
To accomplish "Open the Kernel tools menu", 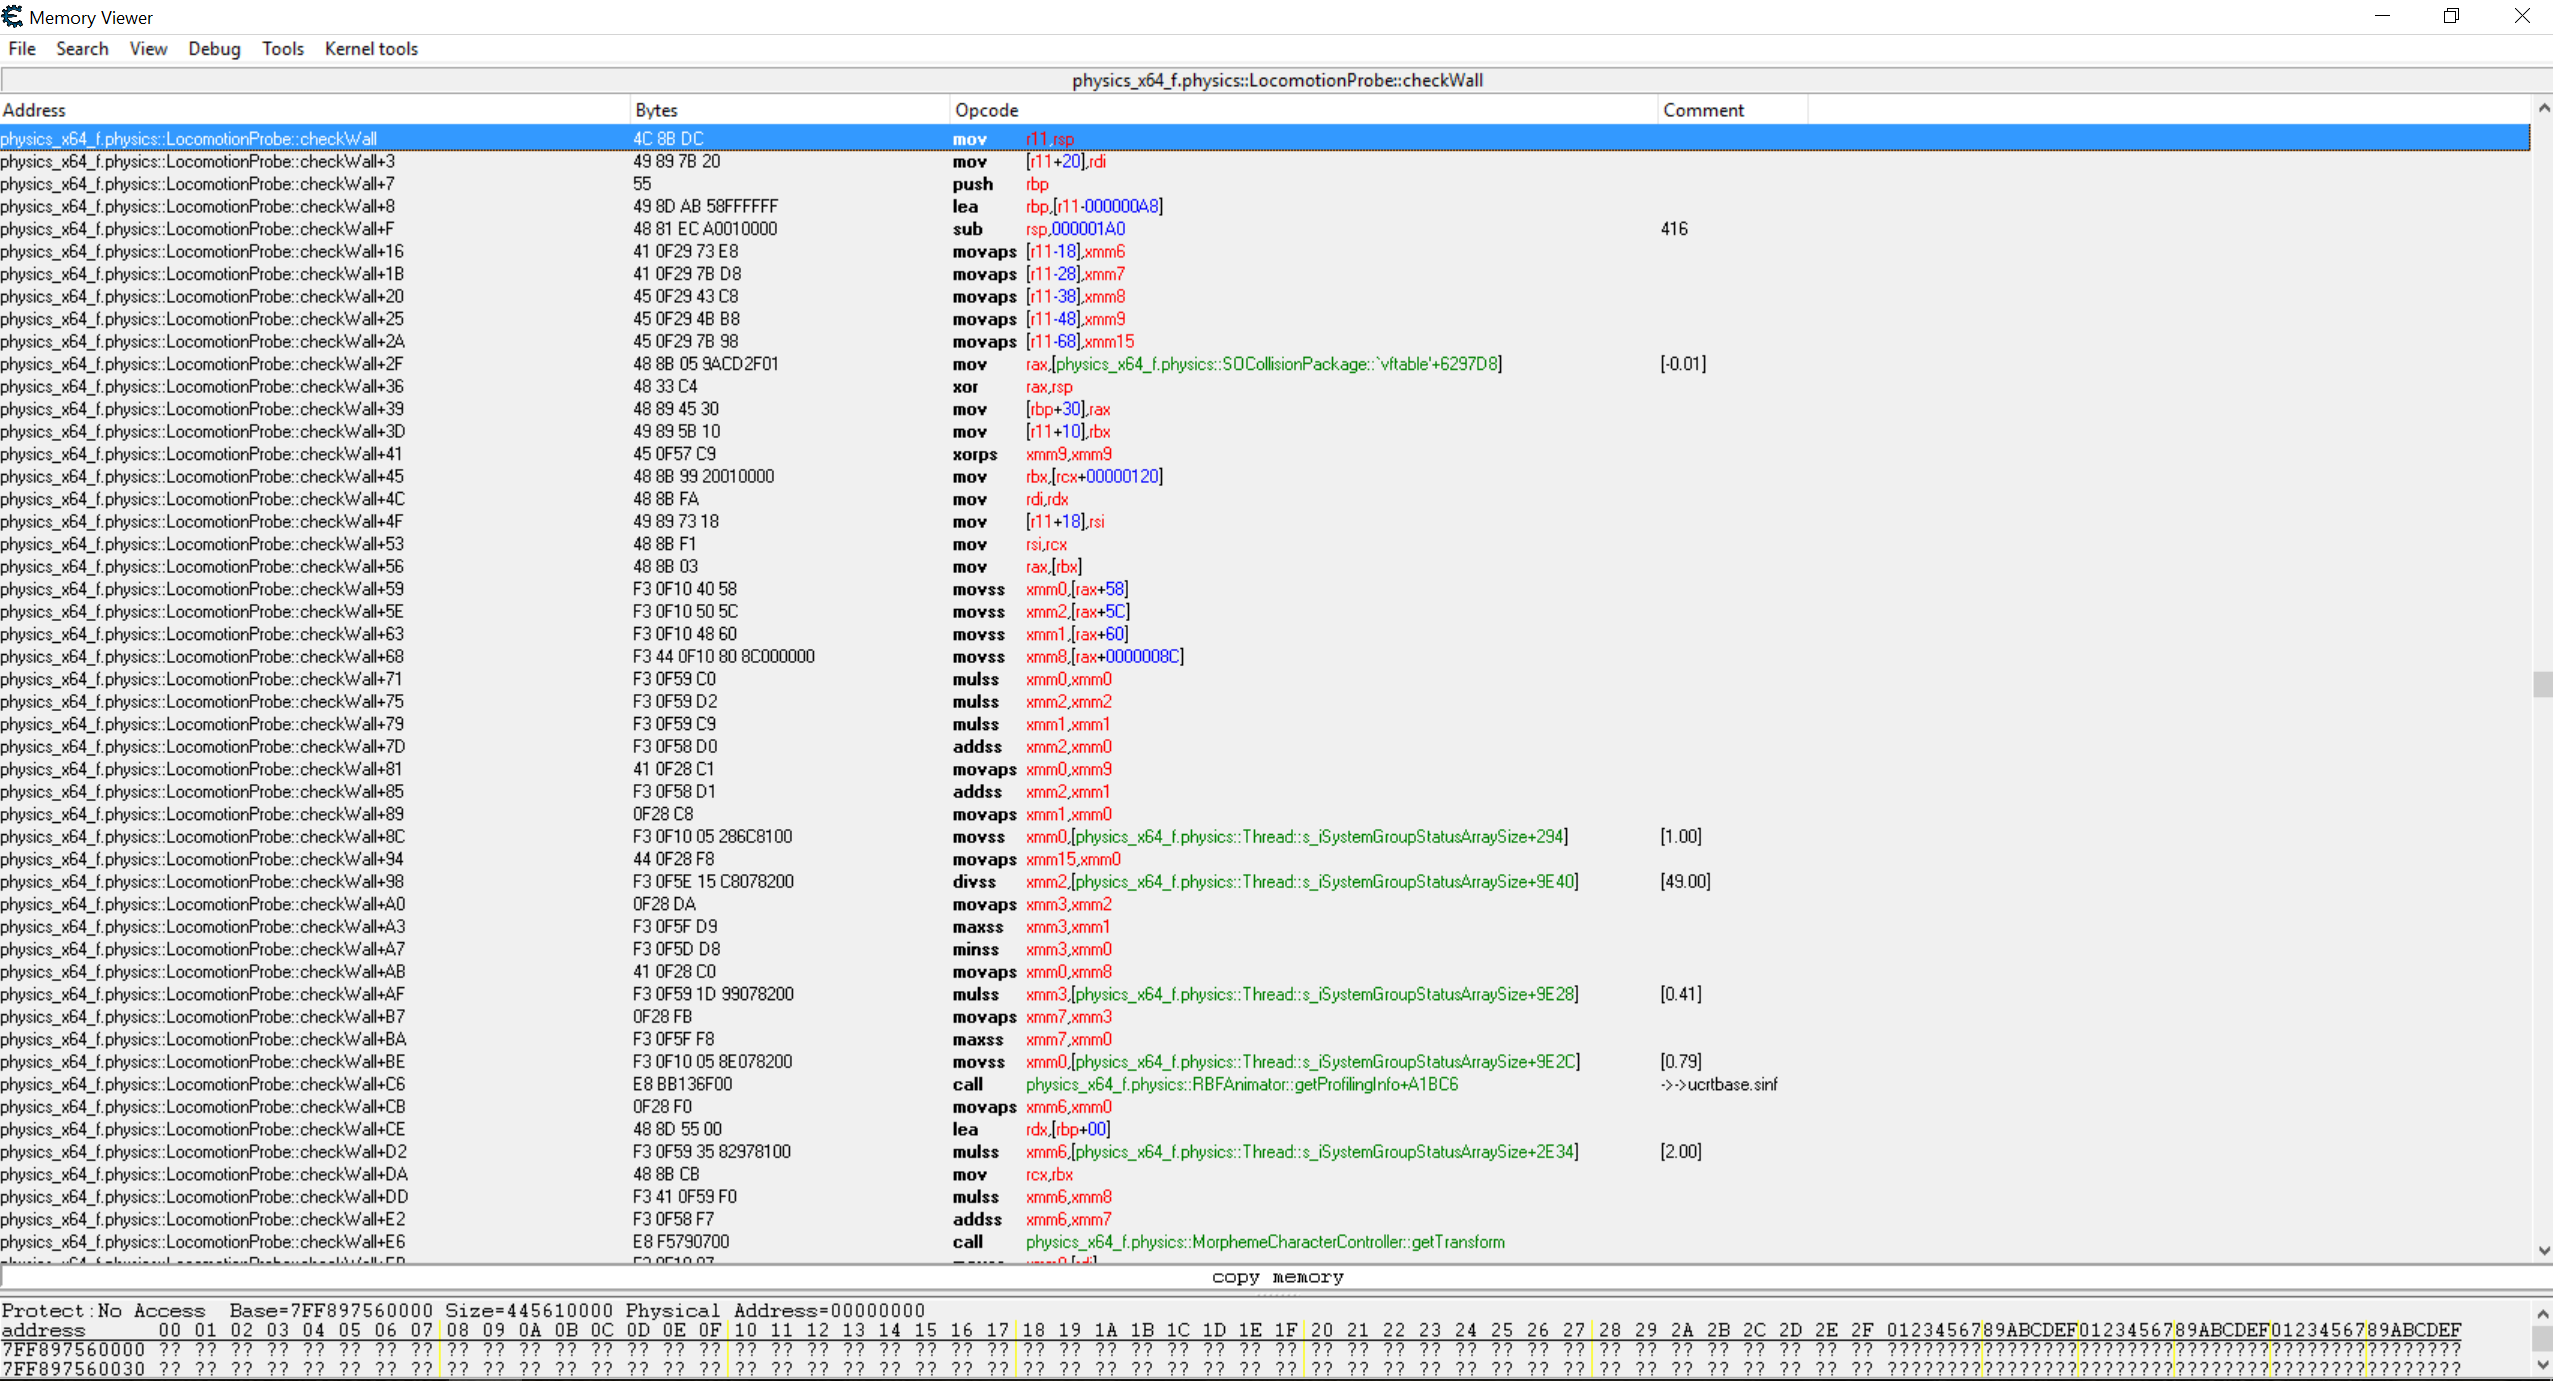I will tap(371, 49).
